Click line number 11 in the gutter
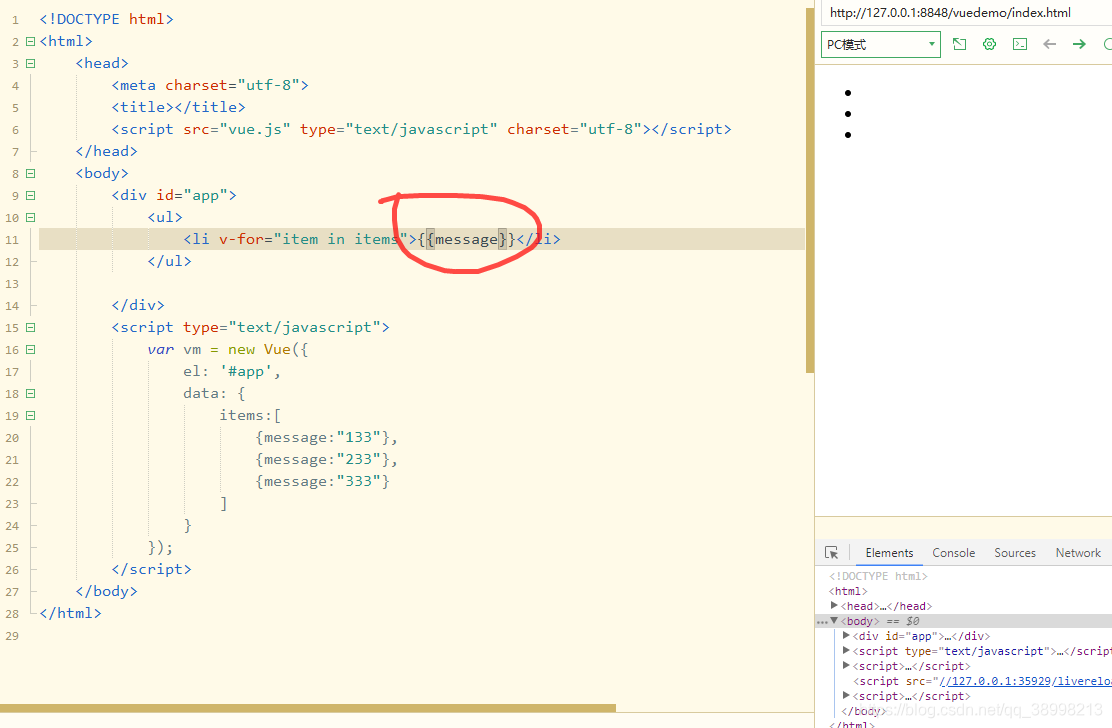1112x728 pixels. 12,240
